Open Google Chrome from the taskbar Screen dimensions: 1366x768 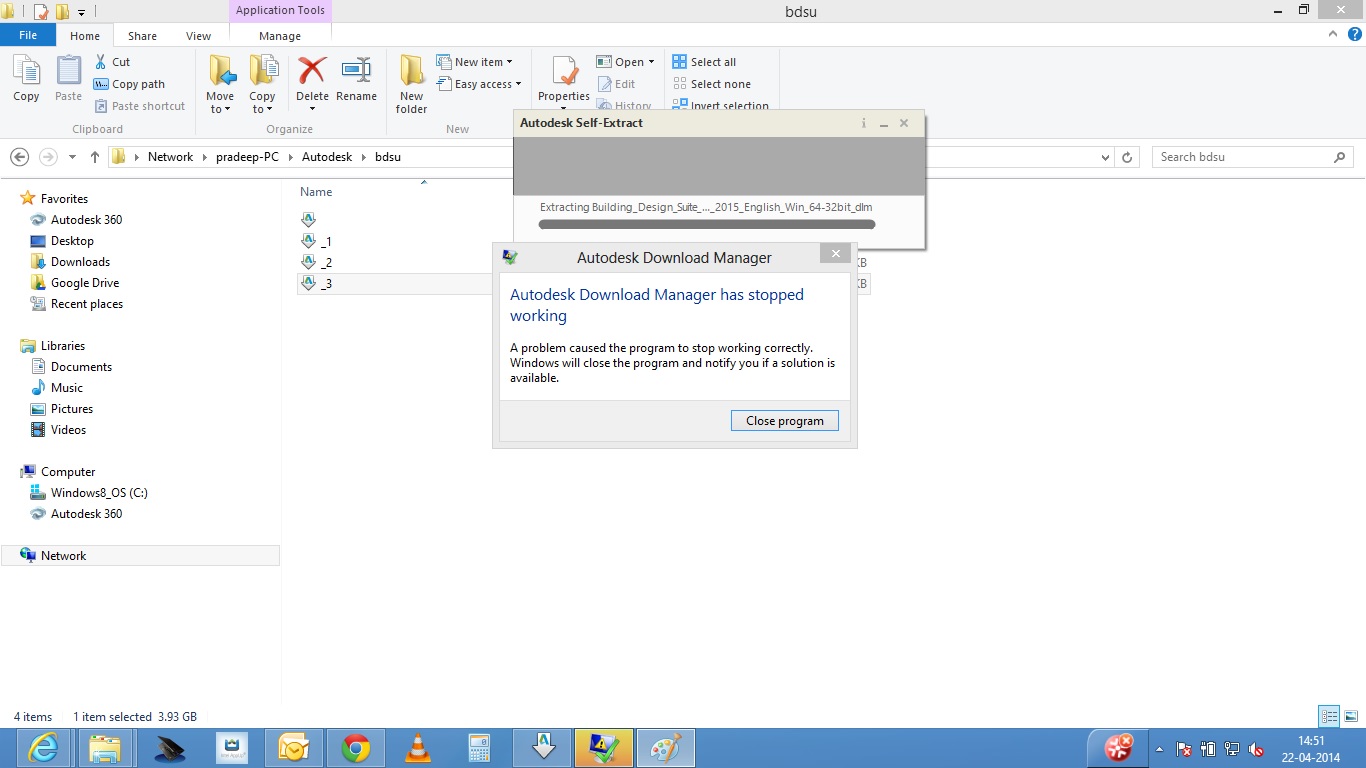[x=355, y=748]
